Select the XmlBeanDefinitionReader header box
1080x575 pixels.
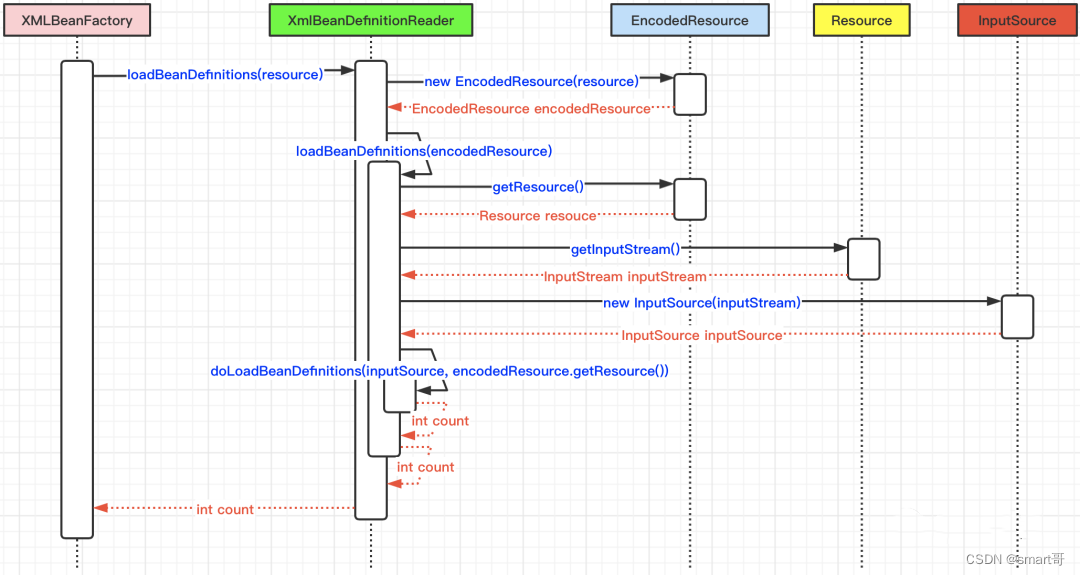tap(371, 20)
